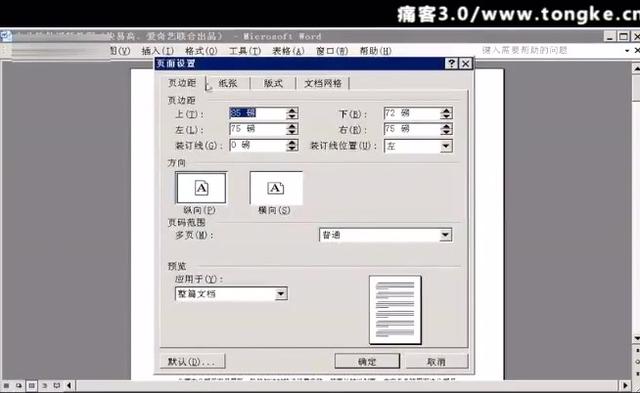Screen dimensions: 640x393
Task: Open the 装订线位置(U) dropdown
Action: pos(446,146)
